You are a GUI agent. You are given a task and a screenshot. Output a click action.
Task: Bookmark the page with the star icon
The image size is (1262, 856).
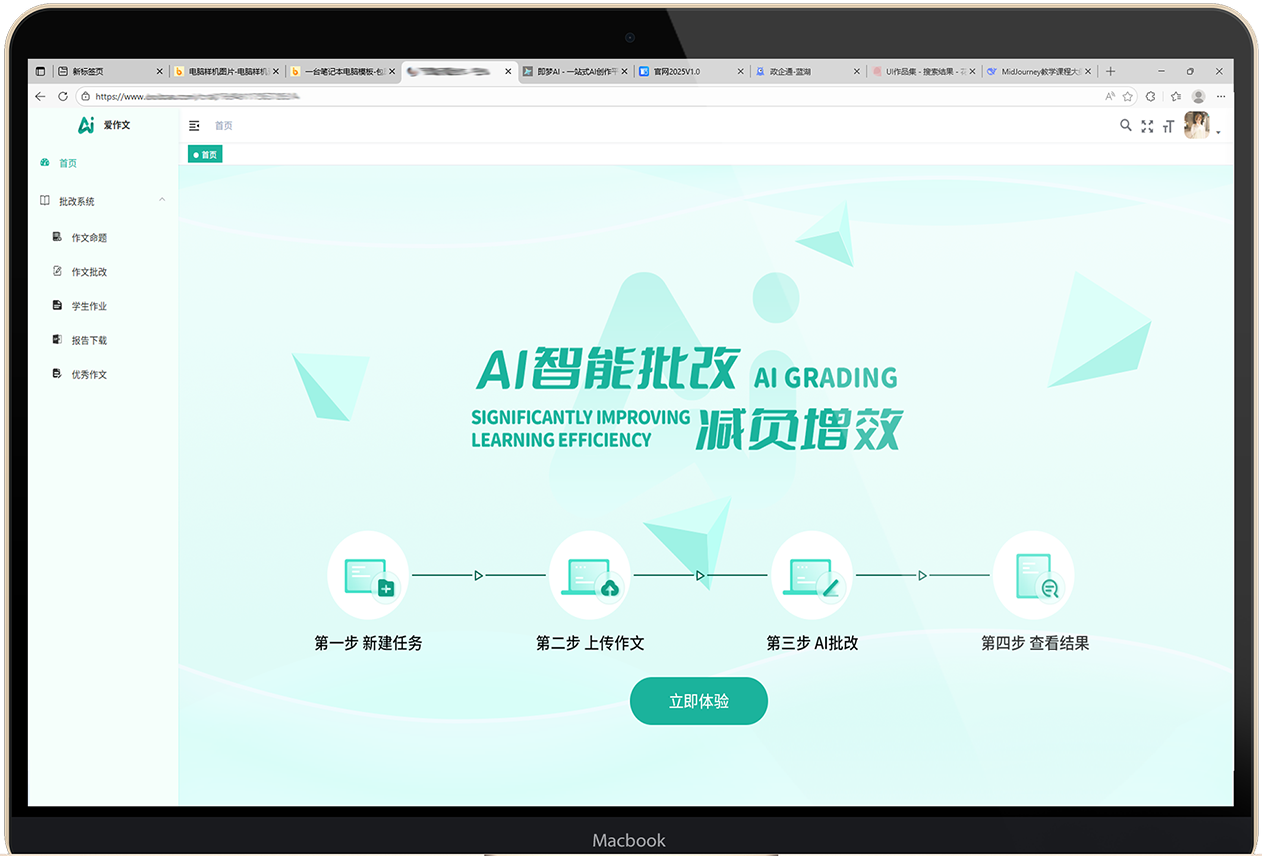pos(1128,97)
